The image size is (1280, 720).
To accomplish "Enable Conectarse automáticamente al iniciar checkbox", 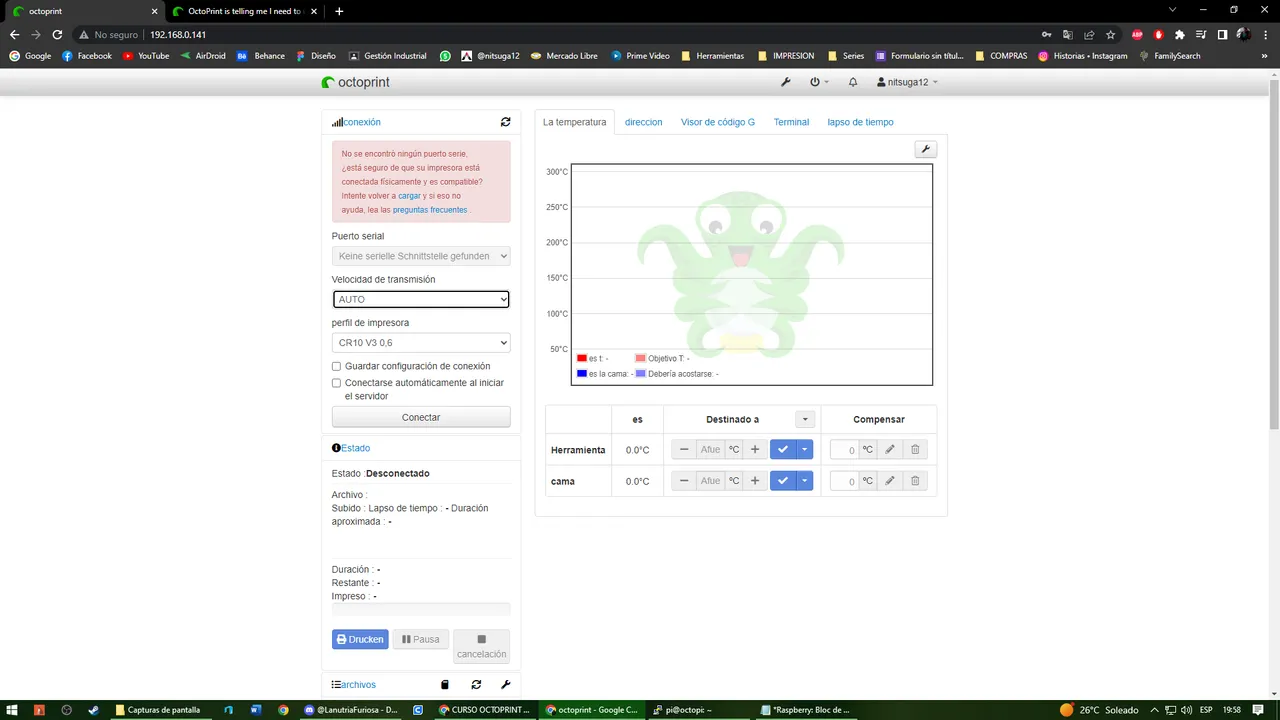I will [x=336, y=383].
